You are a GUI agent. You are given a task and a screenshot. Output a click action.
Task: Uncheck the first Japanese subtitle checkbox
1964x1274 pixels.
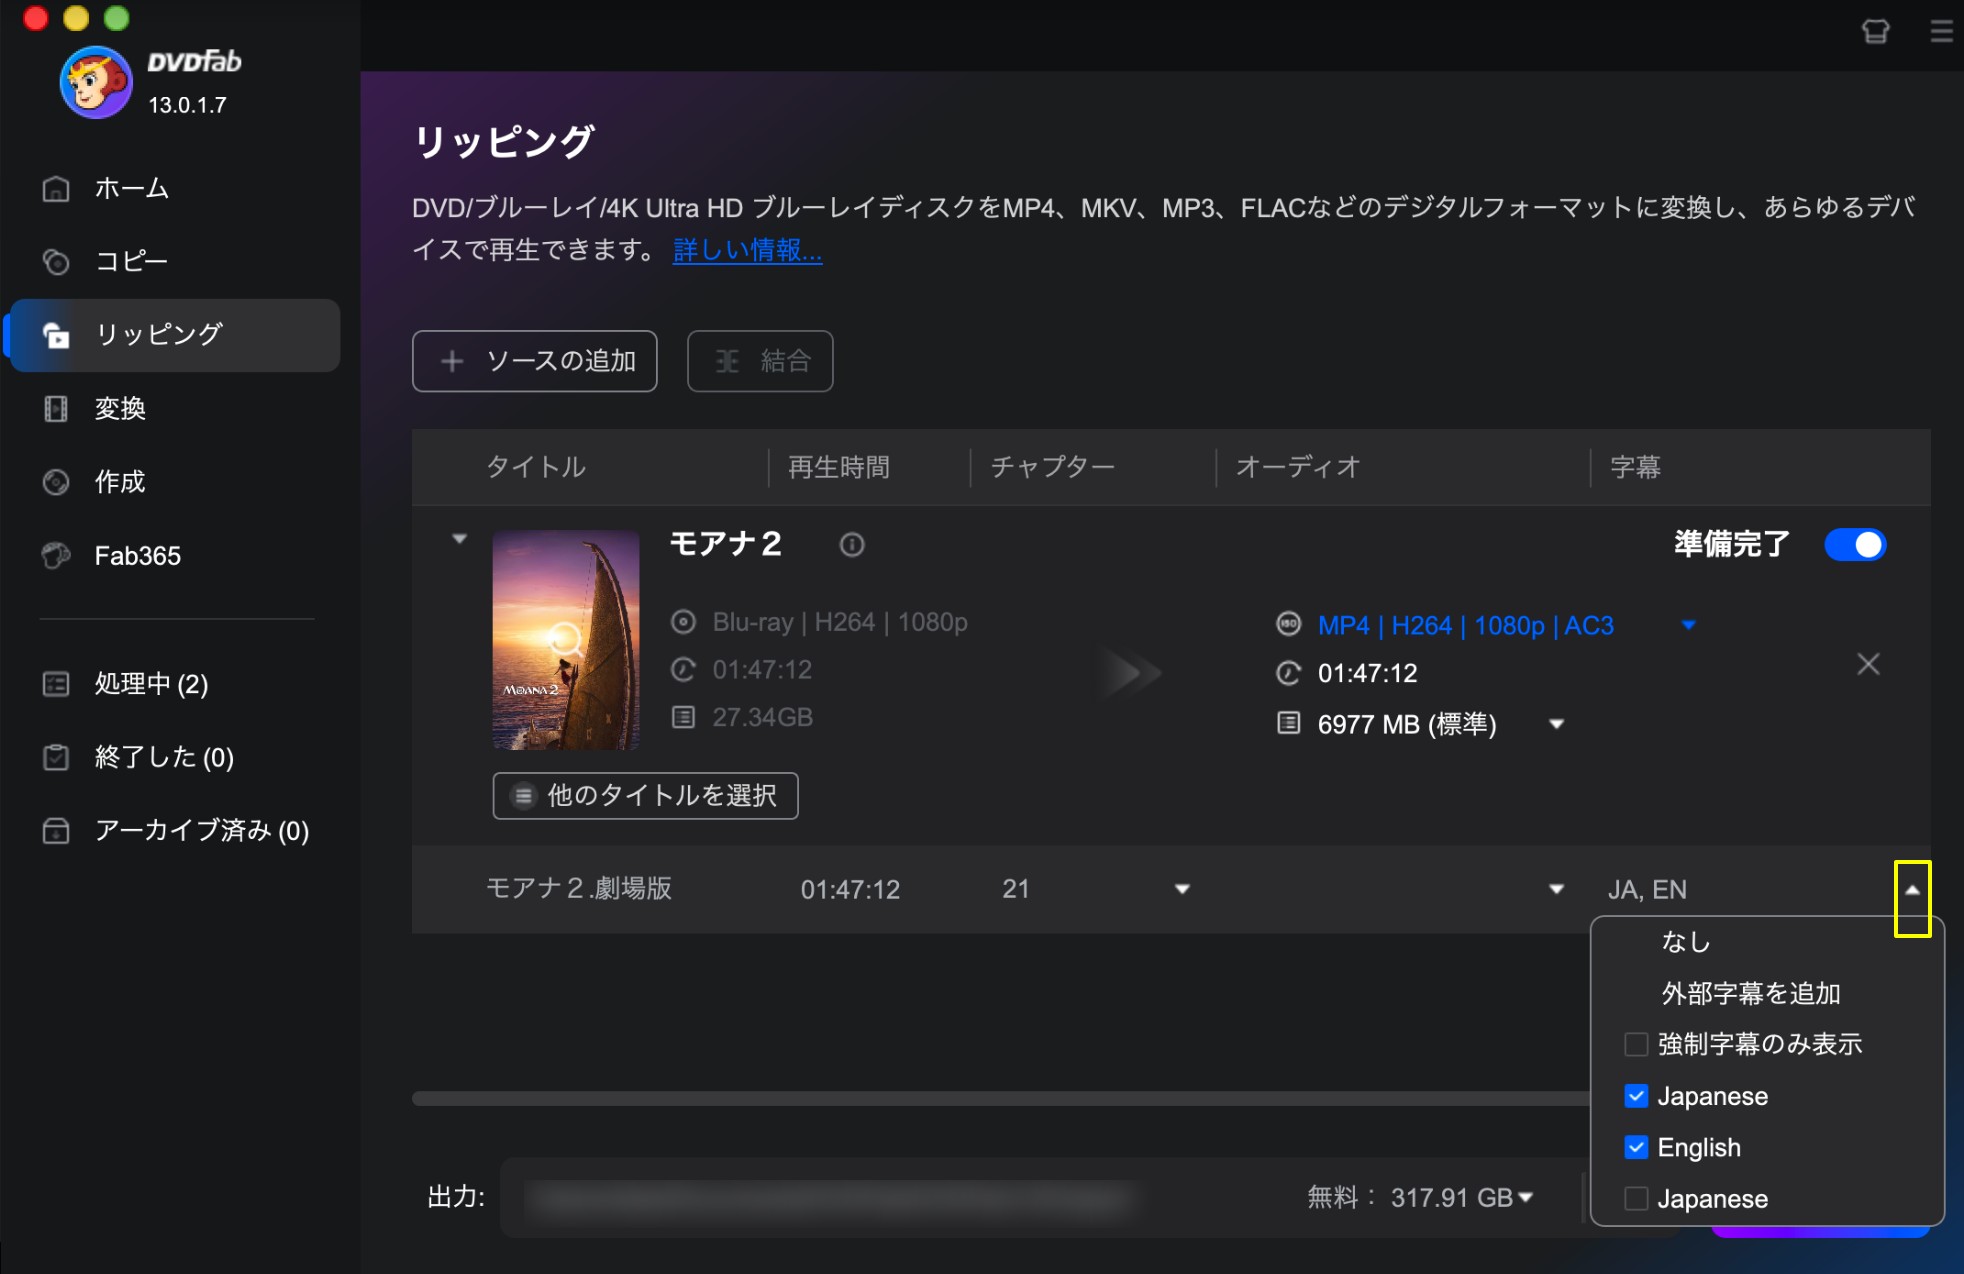coord(1636,1096)
